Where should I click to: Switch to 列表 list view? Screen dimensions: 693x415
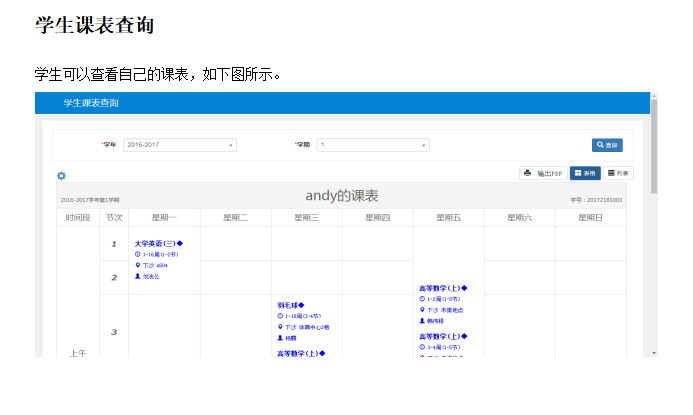(617, 173)
